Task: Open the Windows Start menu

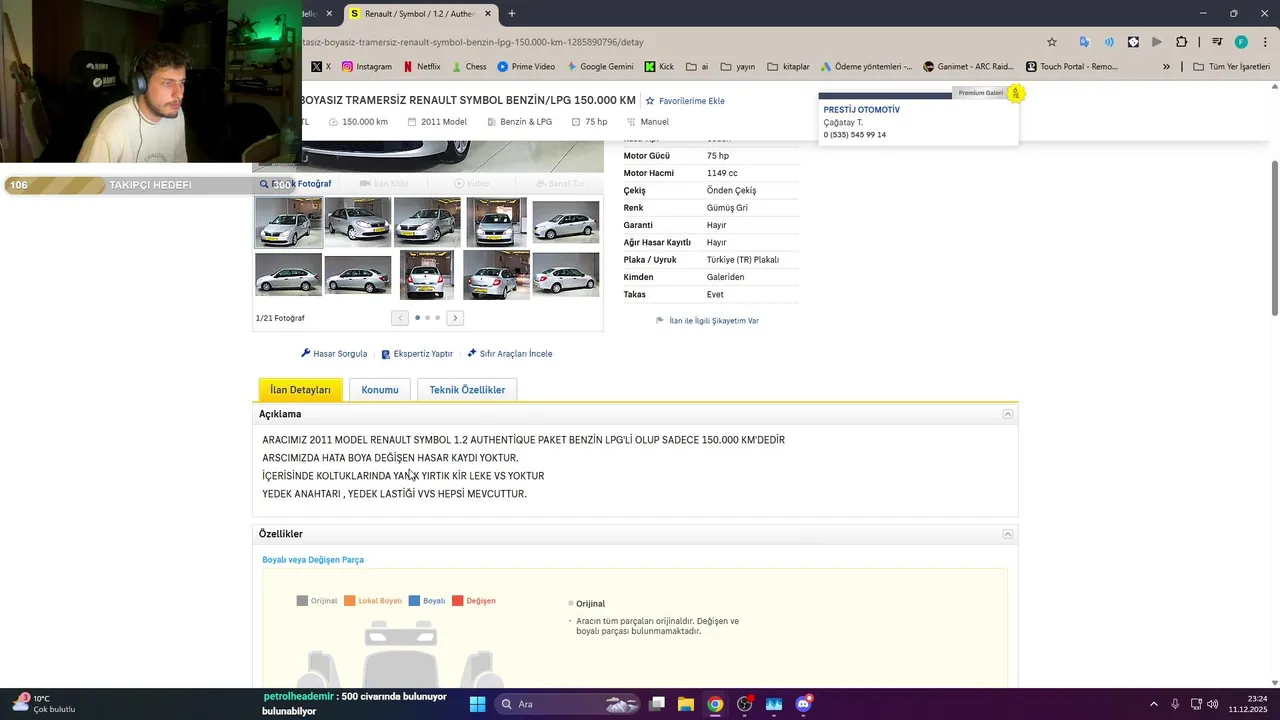Action: (477, 704)
